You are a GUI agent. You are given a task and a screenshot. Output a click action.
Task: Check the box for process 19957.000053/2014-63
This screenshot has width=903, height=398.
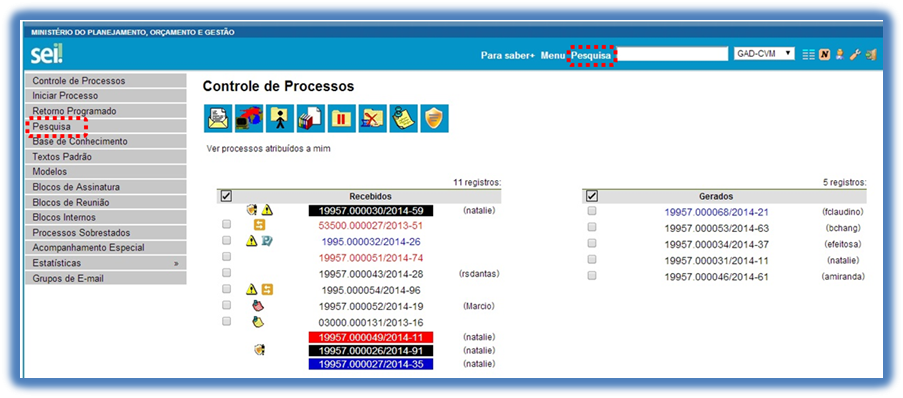[591, 227]
